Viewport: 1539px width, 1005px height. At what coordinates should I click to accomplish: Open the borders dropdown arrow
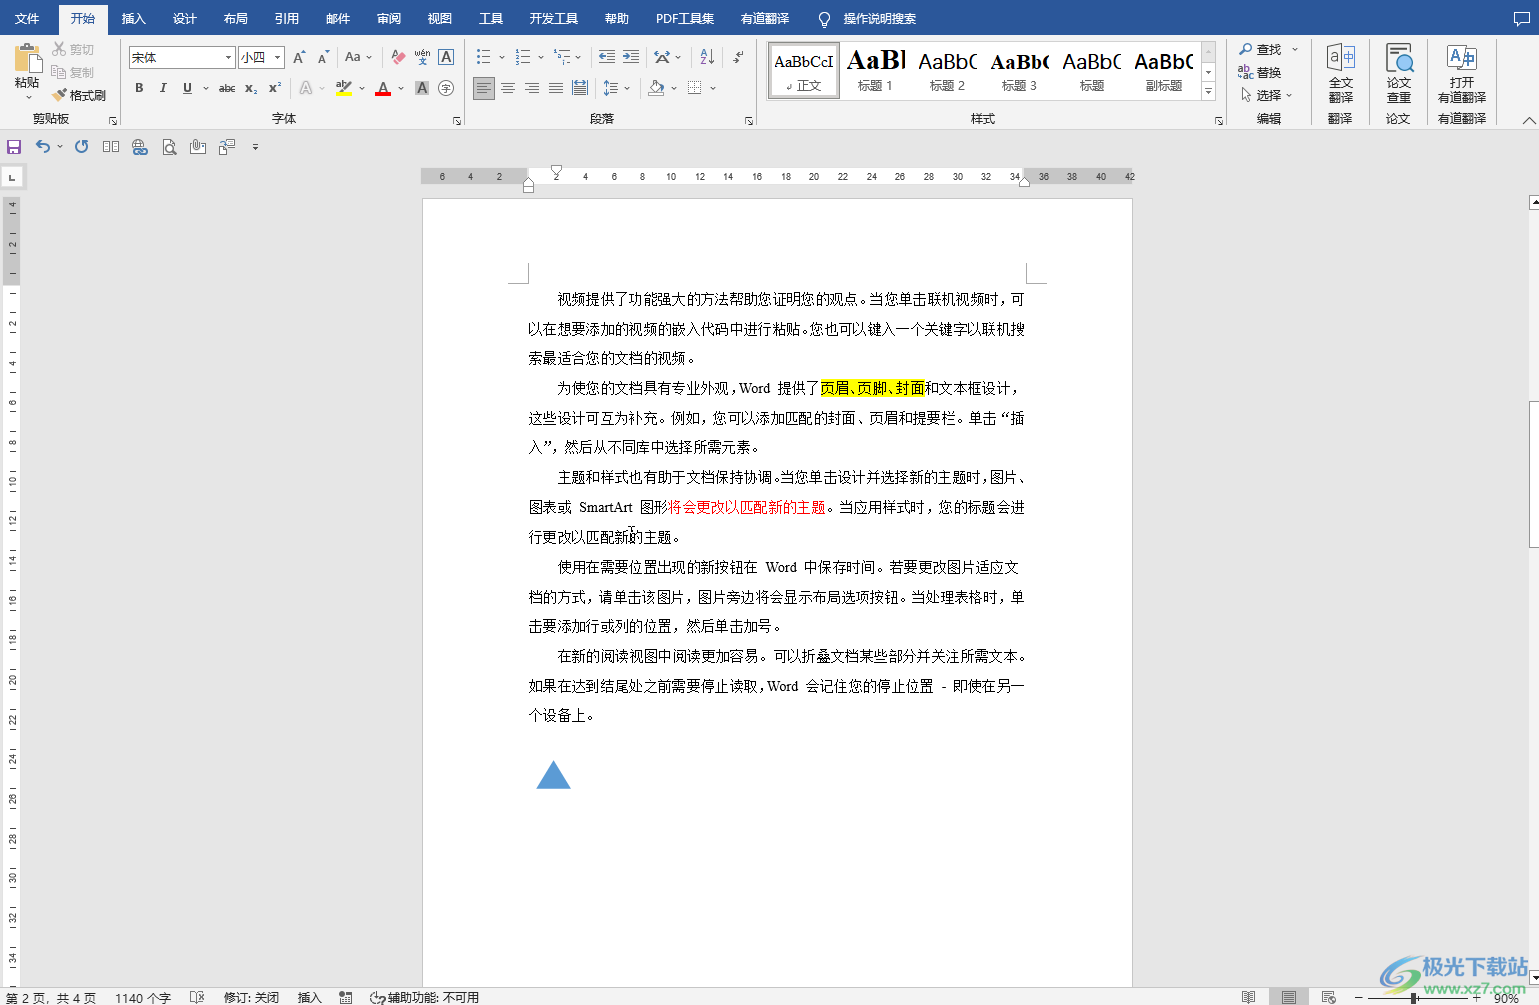click(713, 88)
